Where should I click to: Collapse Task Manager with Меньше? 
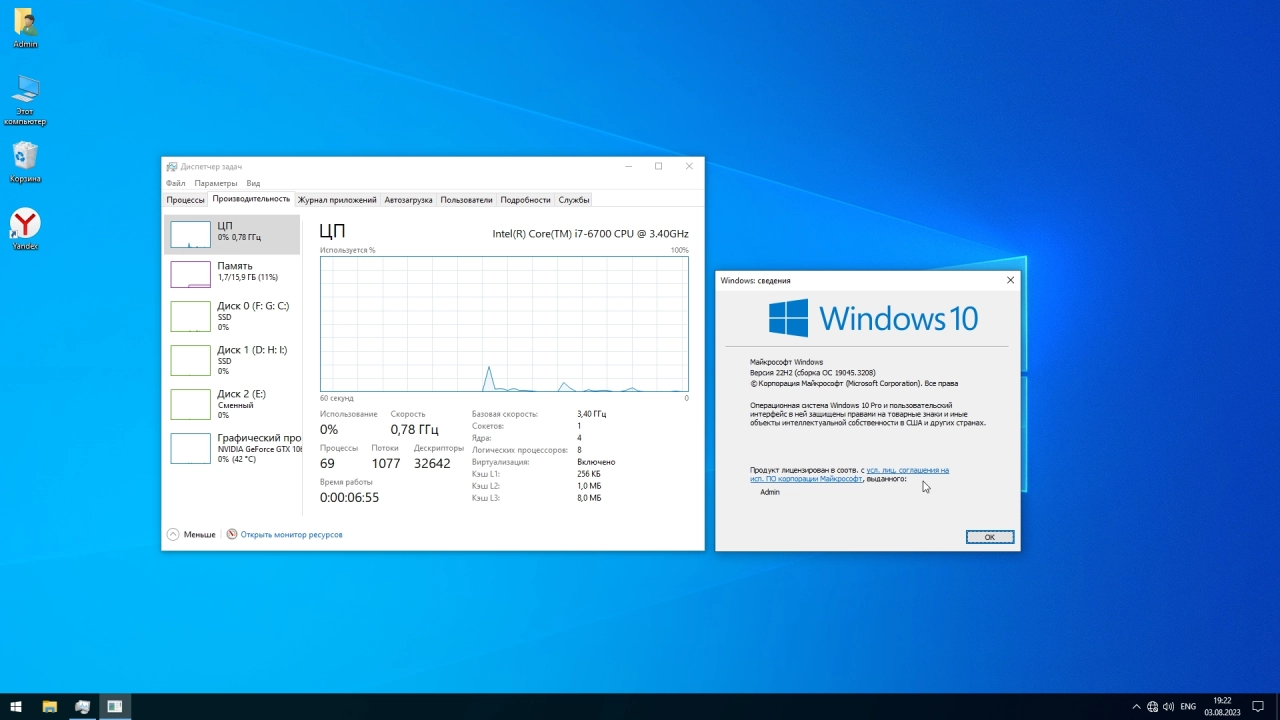(x=191, y=534)
